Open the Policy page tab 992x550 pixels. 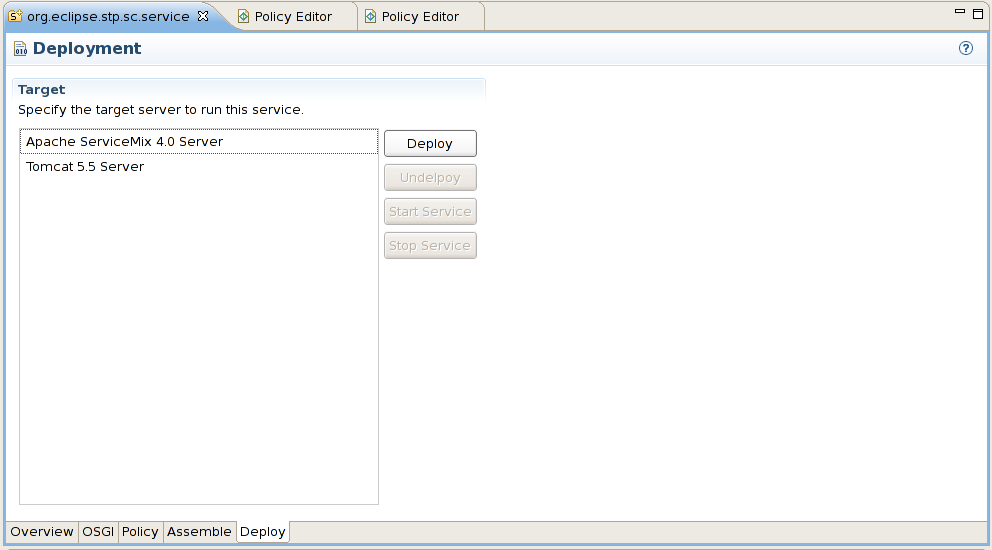(x=140, y=532)
